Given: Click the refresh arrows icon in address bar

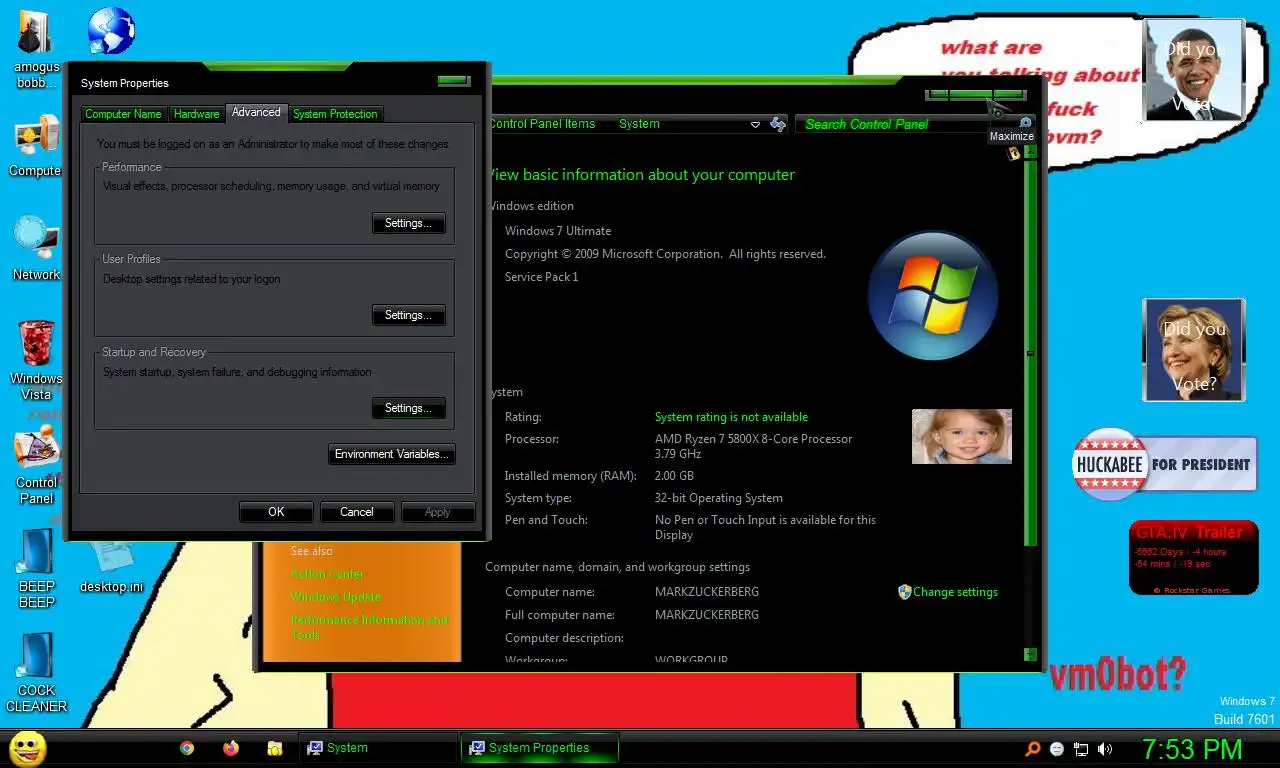Looking at the screenshot, I should pos(778,124).
